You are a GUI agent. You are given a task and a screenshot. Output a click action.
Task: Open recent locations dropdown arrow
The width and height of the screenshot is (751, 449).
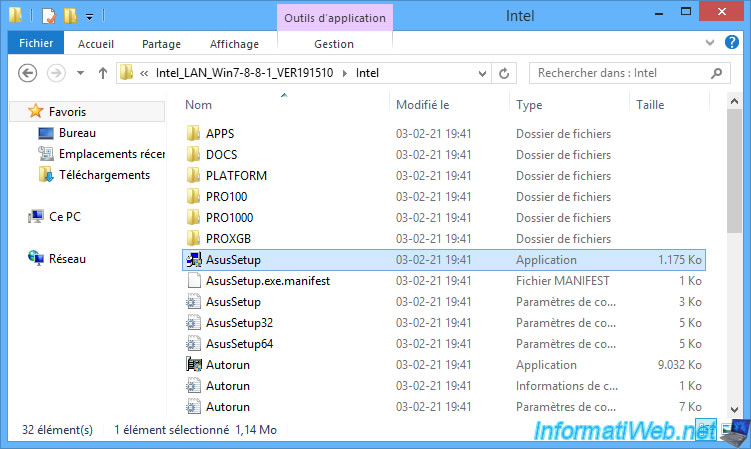[x=80, y=73]
